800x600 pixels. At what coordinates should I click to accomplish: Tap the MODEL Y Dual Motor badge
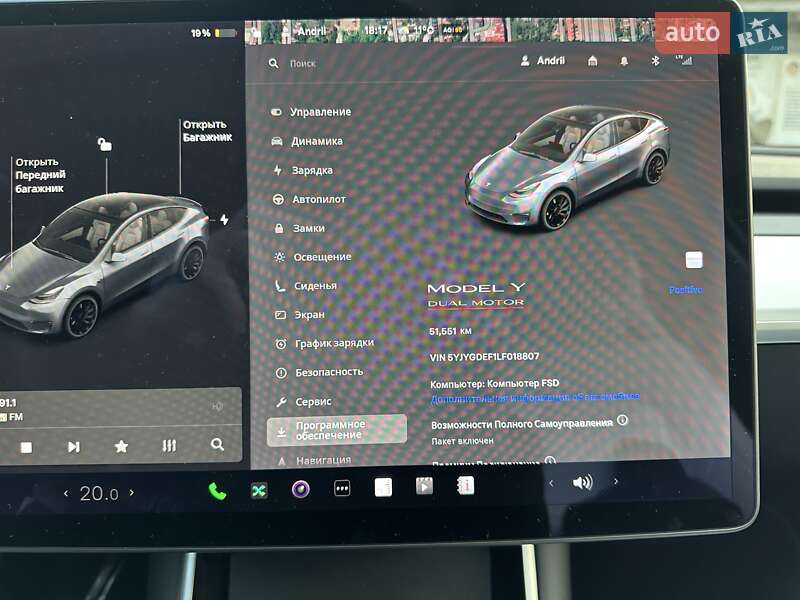476,296
